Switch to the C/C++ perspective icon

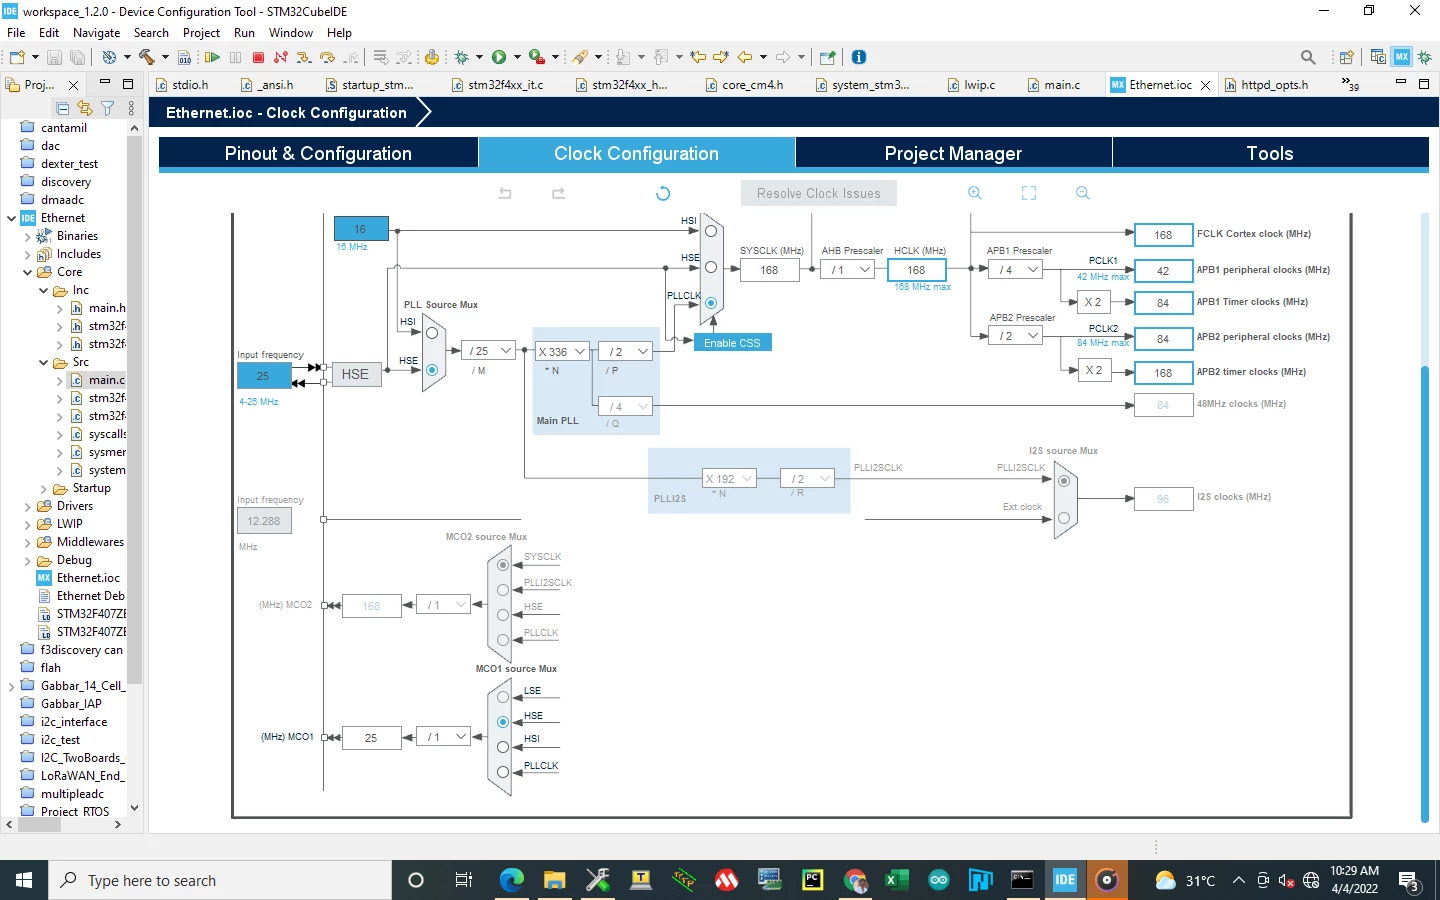(1378, 57)
